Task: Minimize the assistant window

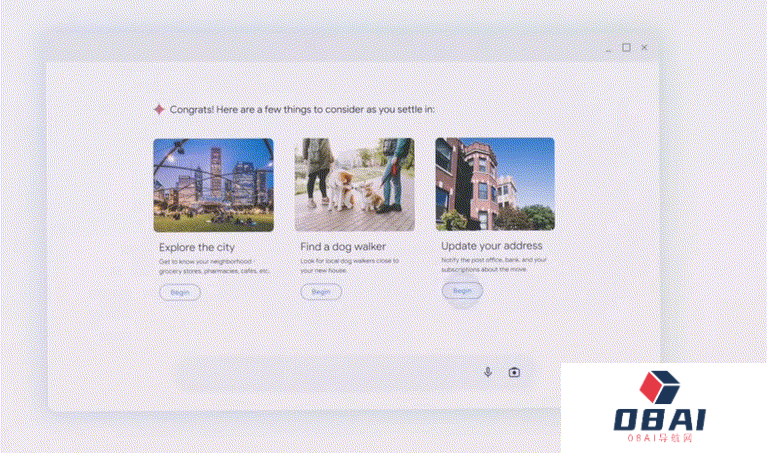Action: click(x=608, y=49)
